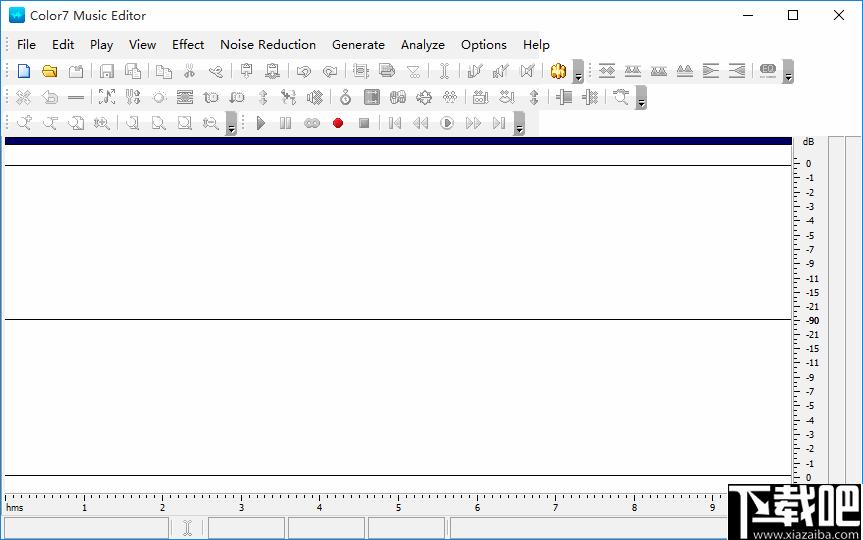The height and width of the screenshot is (540, 863).
Task: Expand overflow arrow ending the second toolbar
Action: [641, 98]
